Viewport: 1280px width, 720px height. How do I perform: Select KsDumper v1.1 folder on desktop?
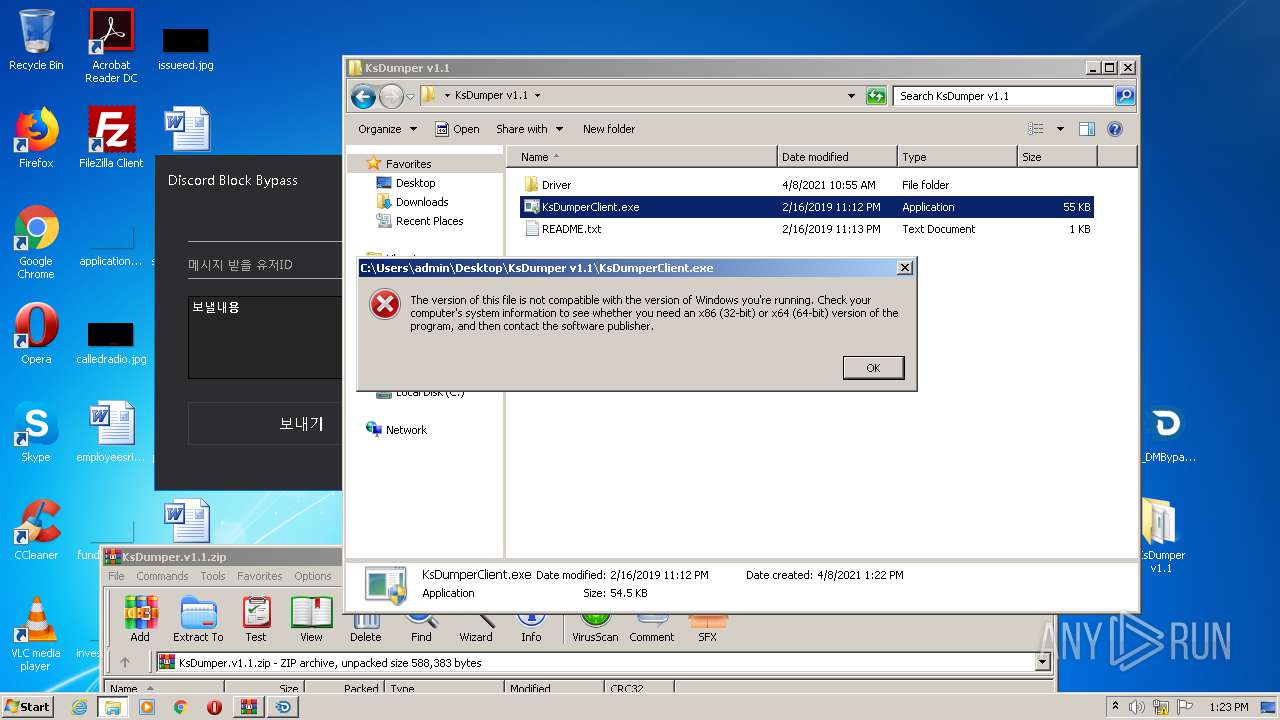(x=1160, y=535)
